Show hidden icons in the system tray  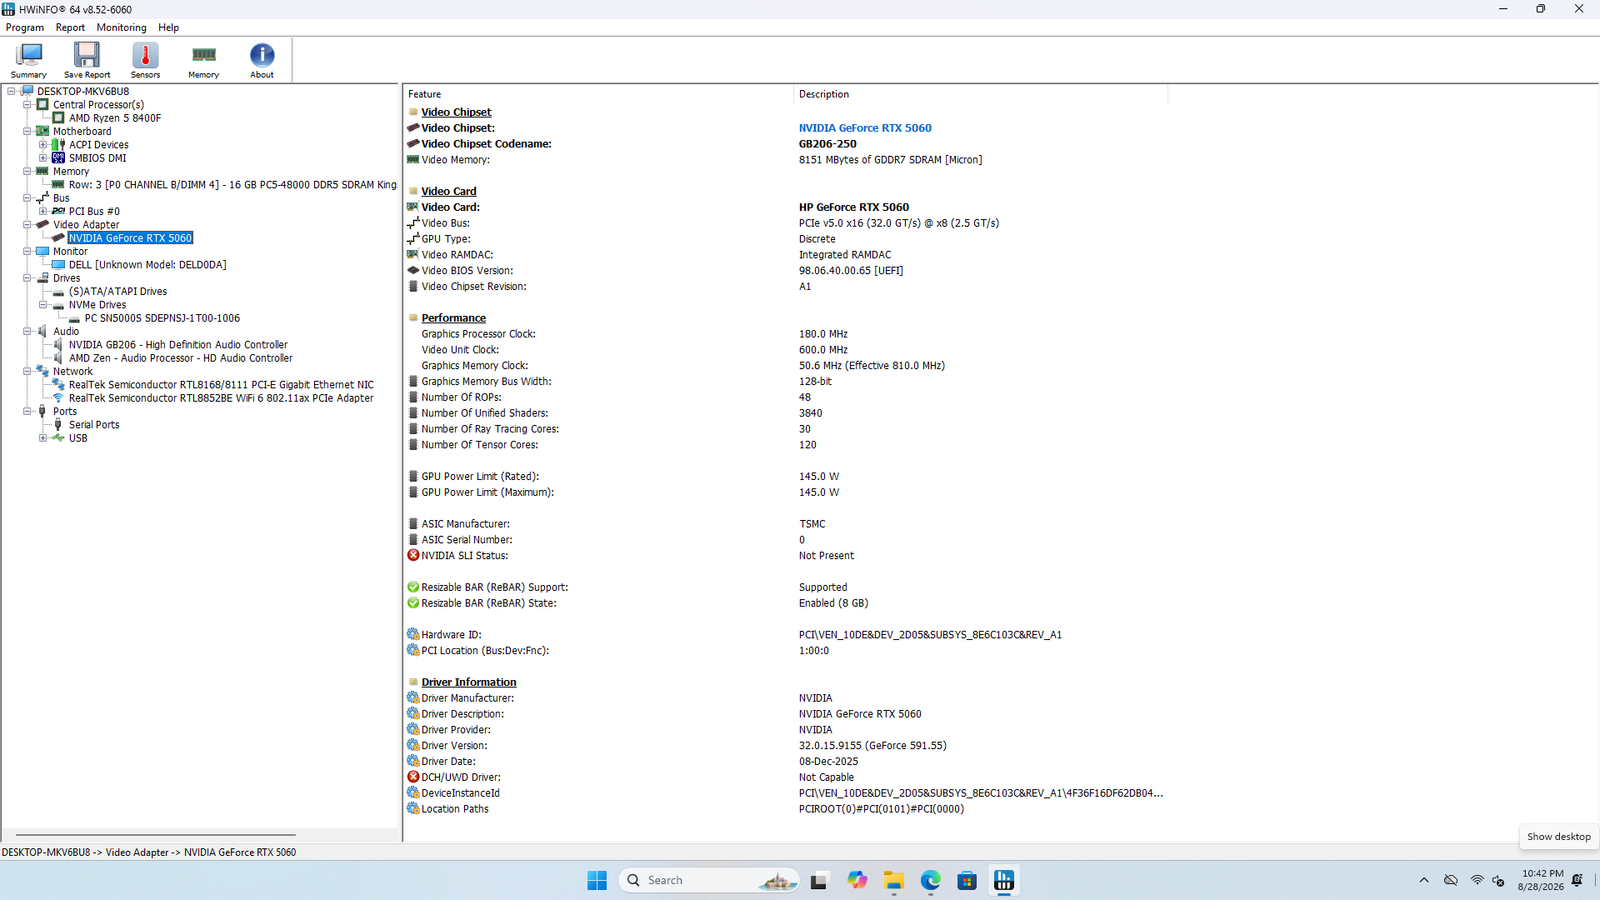click(x=1423, y=880)
